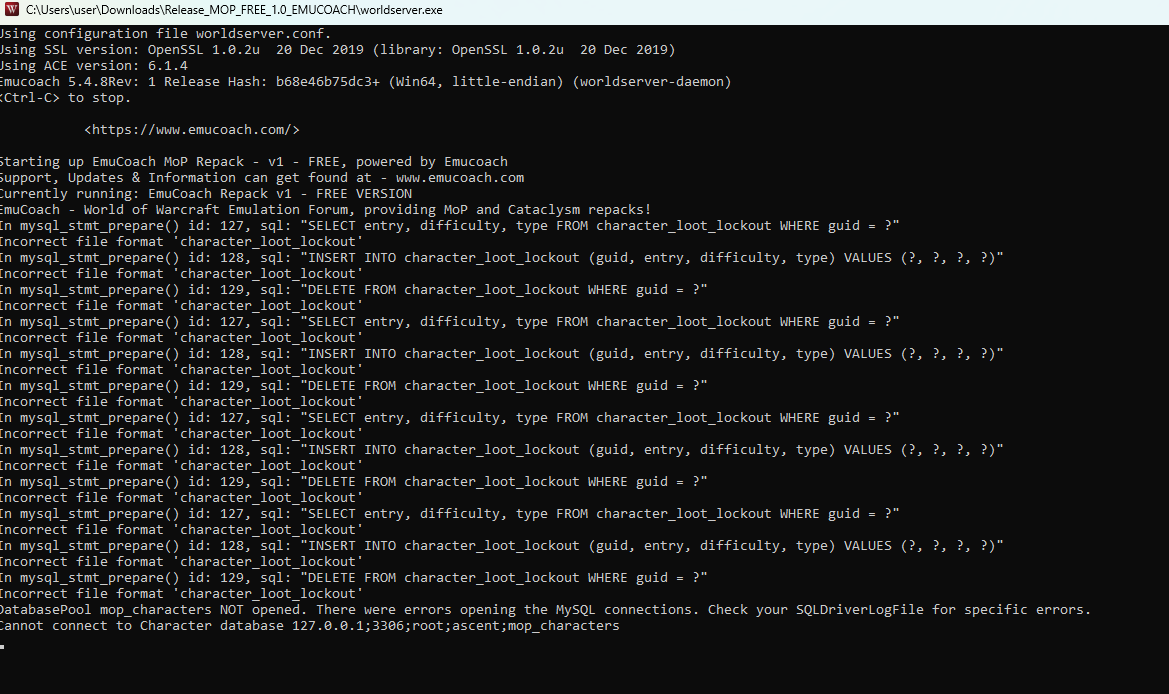Image resolution: width=1169 pixels, height=694 pixels.
Task: Click the https://www.emucoach.com/ URL
Action: tap(192, 130)
